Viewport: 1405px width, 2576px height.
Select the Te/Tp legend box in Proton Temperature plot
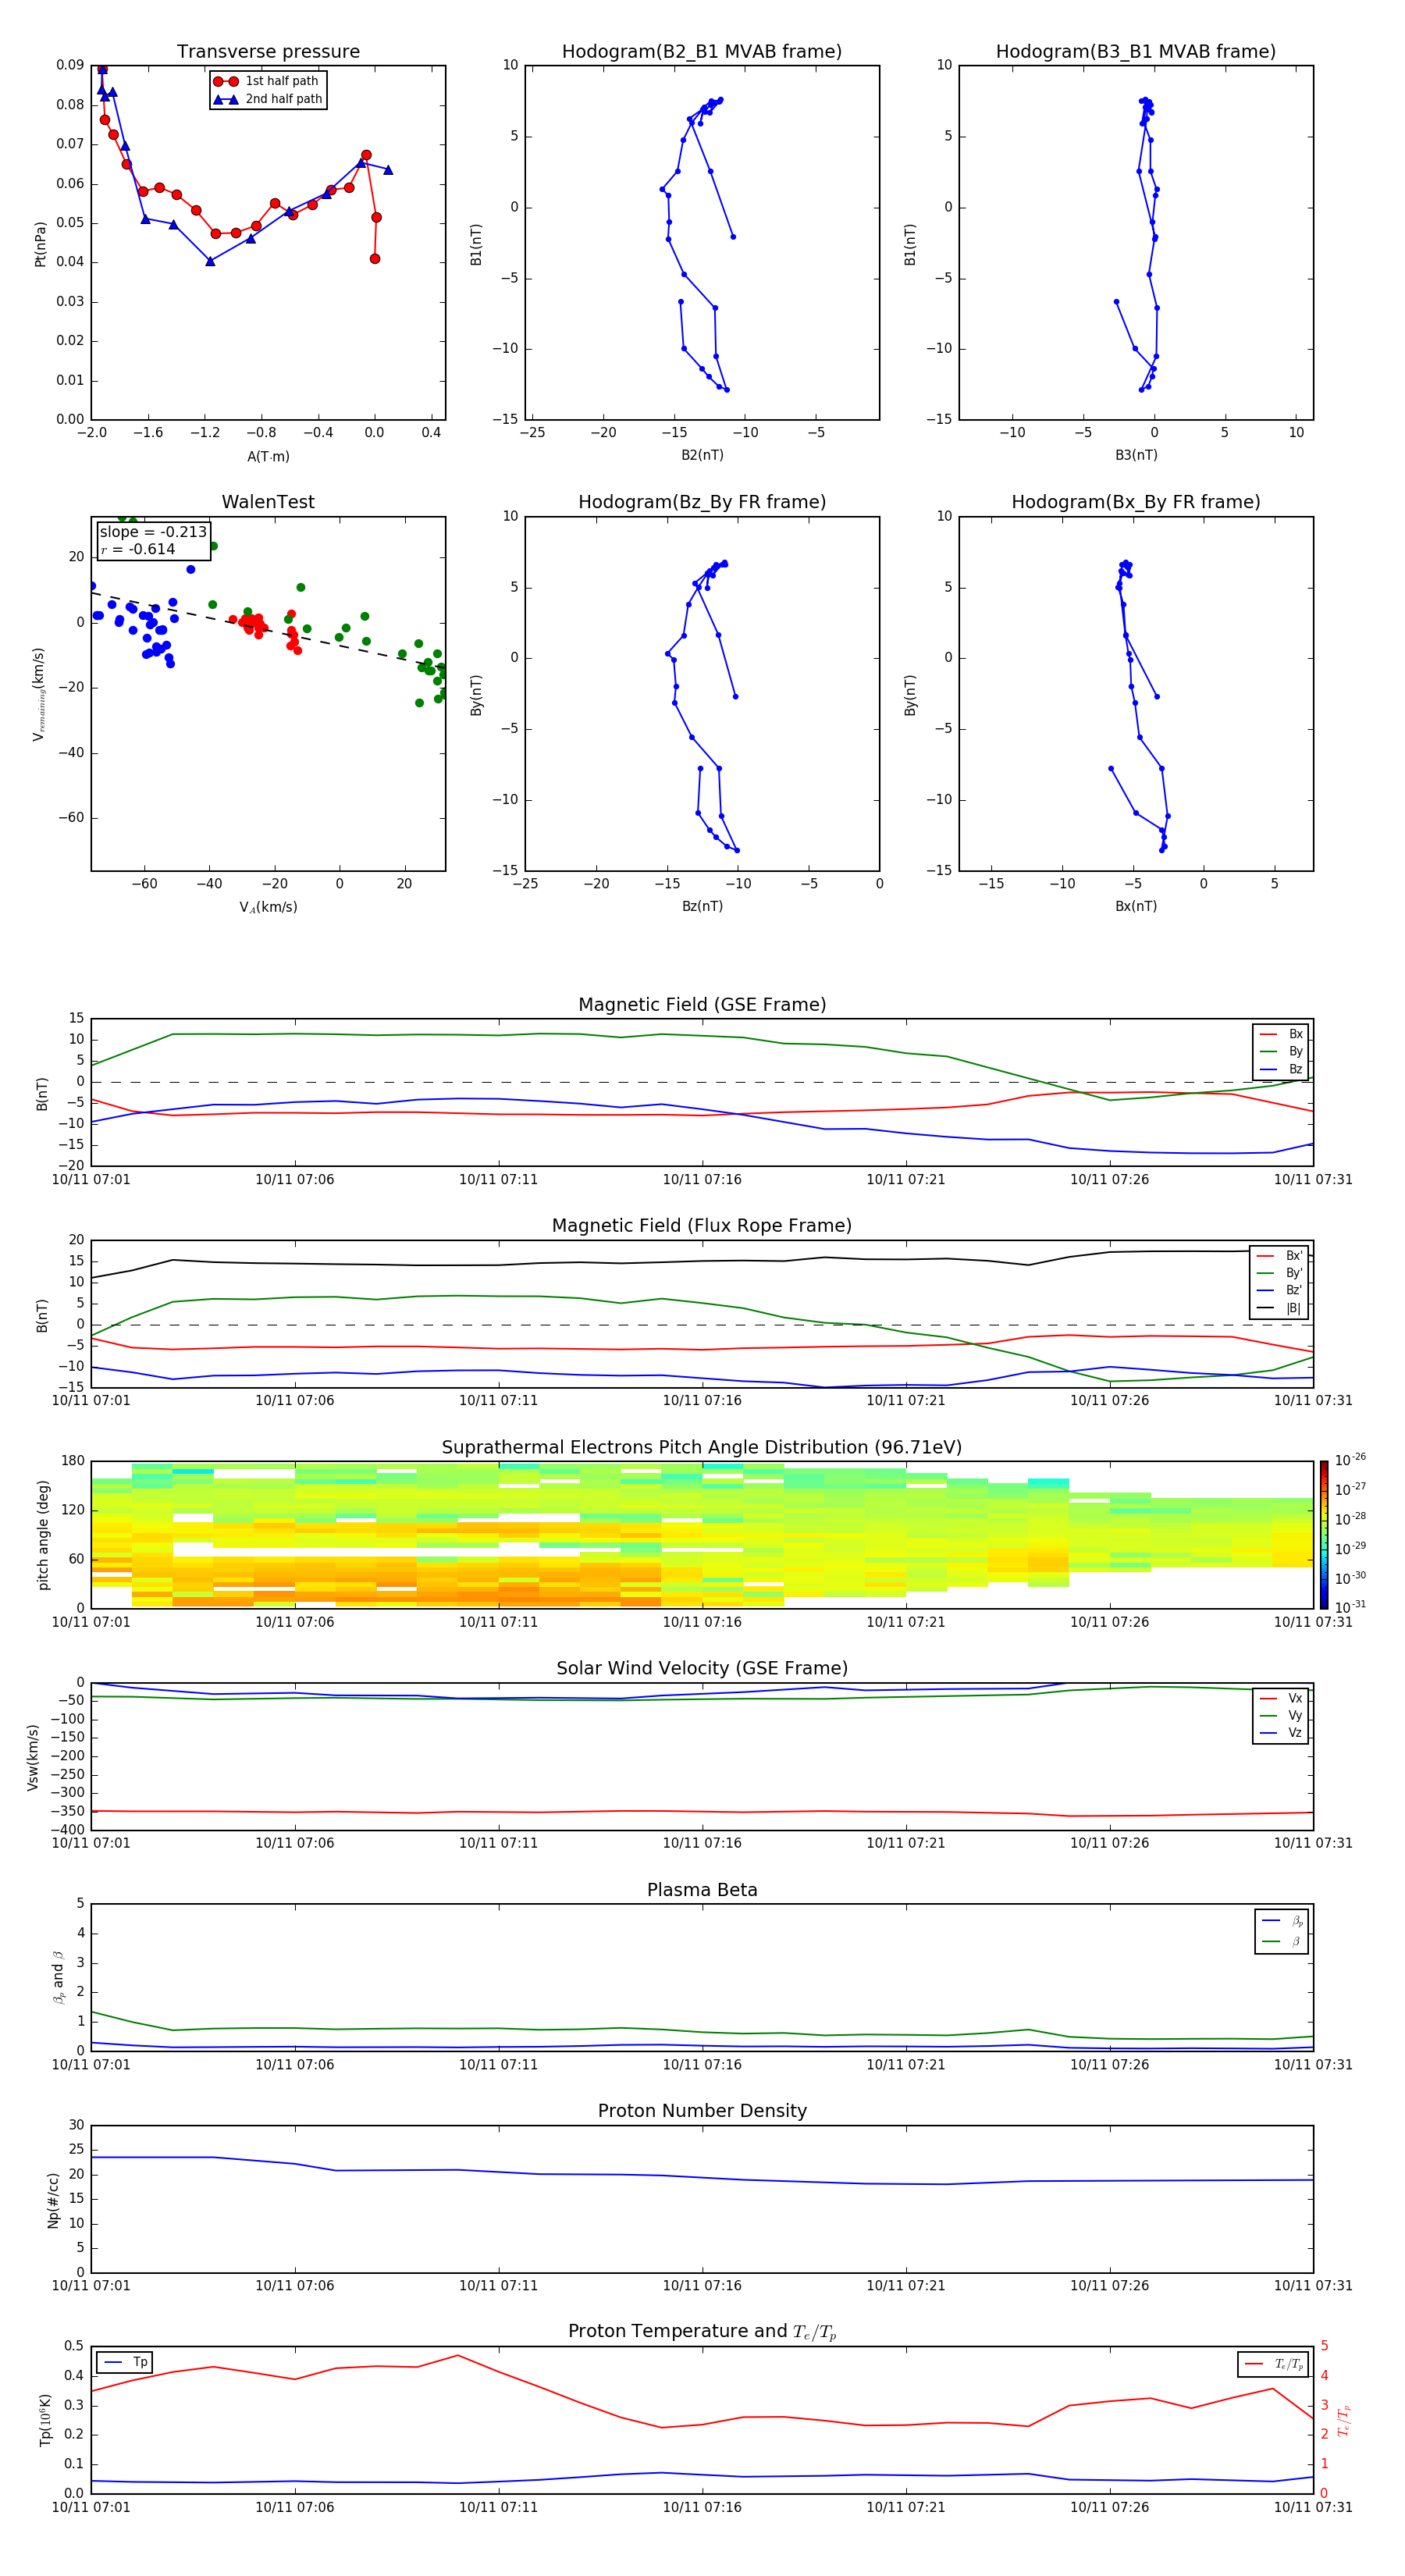coord(1272,2364)
